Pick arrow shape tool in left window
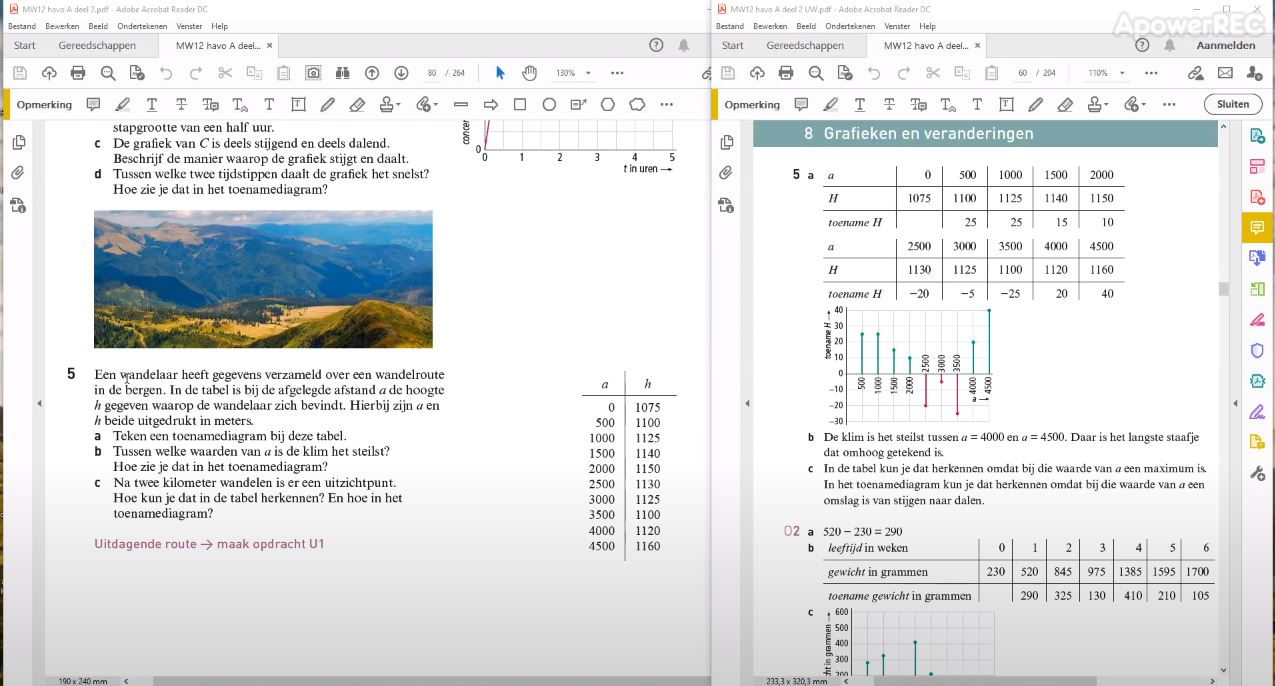This screenshot has height=686, width=1275. point(491,104)
